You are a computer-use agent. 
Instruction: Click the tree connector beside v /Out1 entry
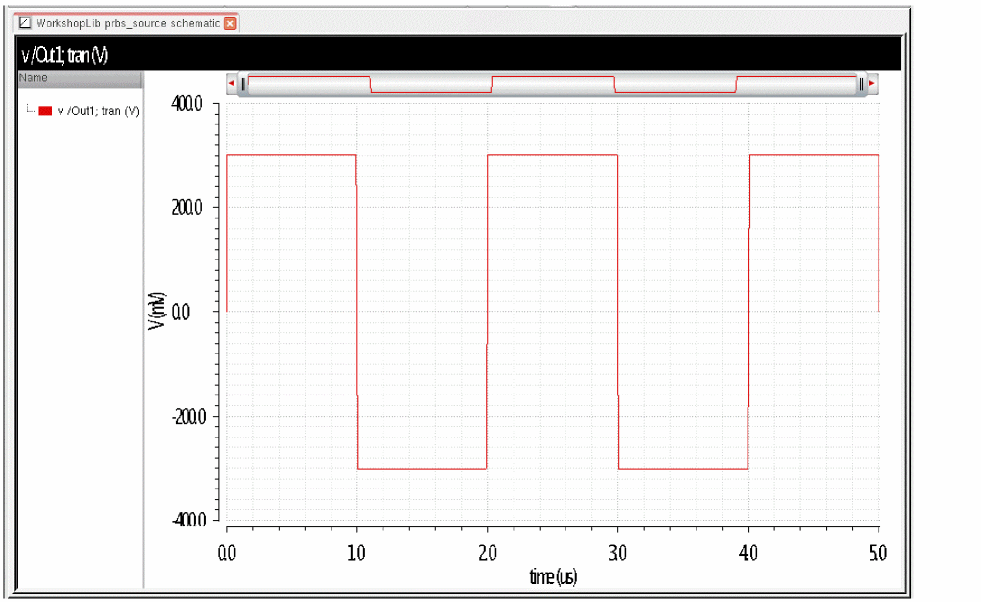point(30,110)
